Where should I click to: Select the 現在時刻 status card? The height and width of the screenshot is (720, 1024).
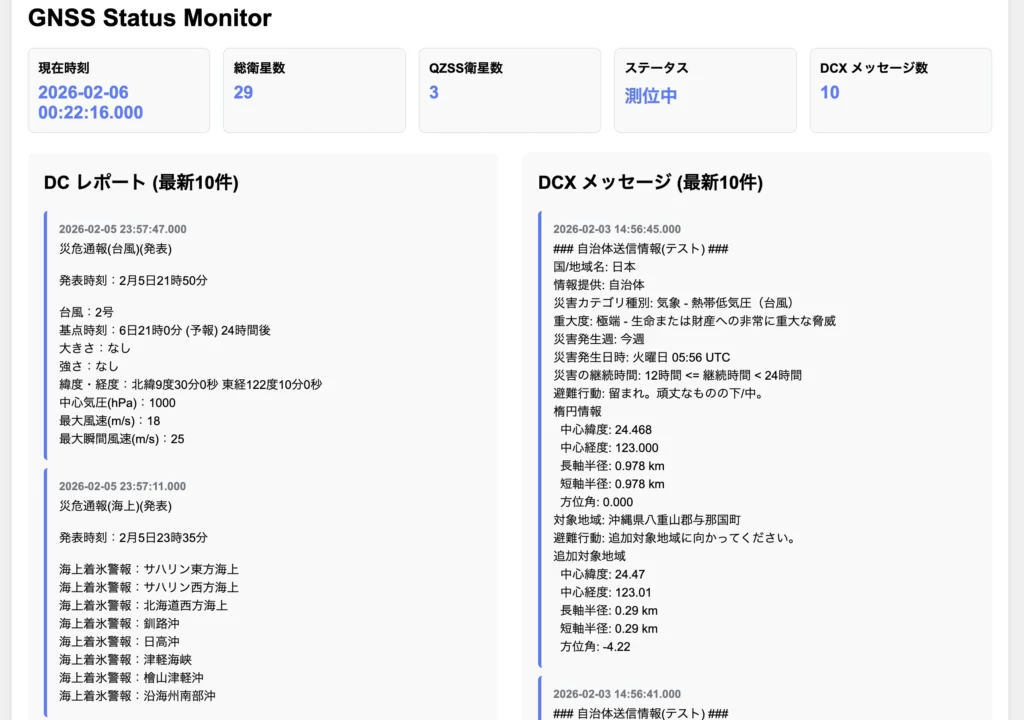[119, 90]
